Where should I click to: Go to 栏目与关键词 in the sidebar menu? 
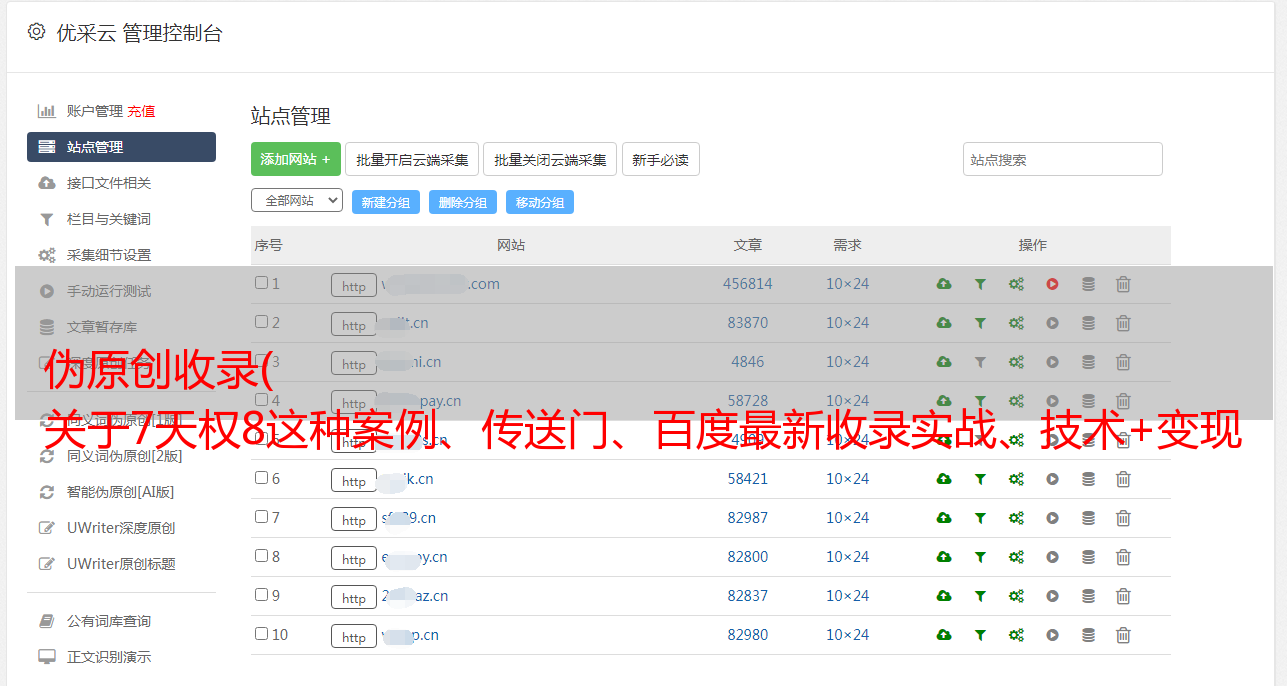tap(108, 219)
